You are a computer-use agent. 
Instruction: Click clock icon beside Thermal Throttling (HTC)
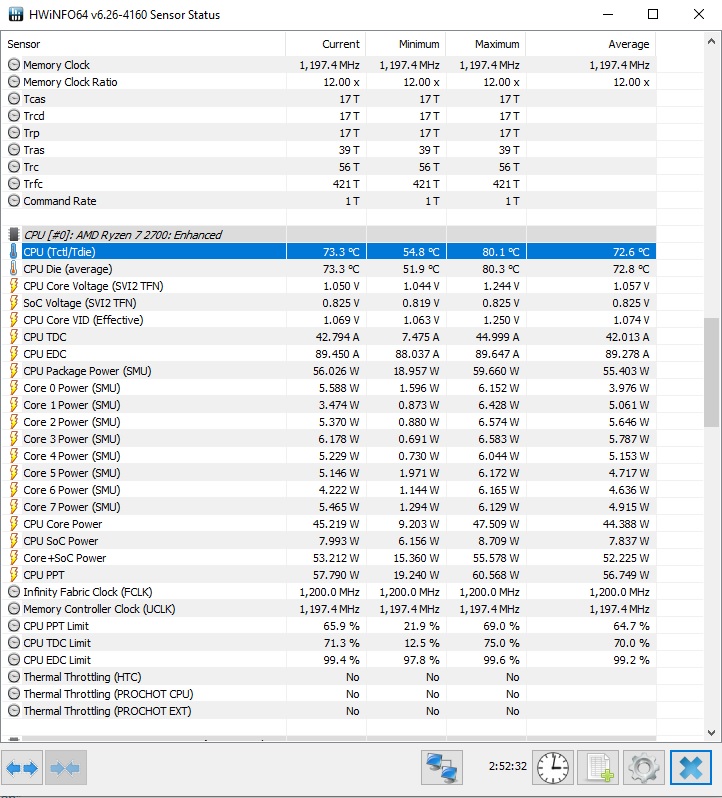pyautogui.click(x=14, y=677)
